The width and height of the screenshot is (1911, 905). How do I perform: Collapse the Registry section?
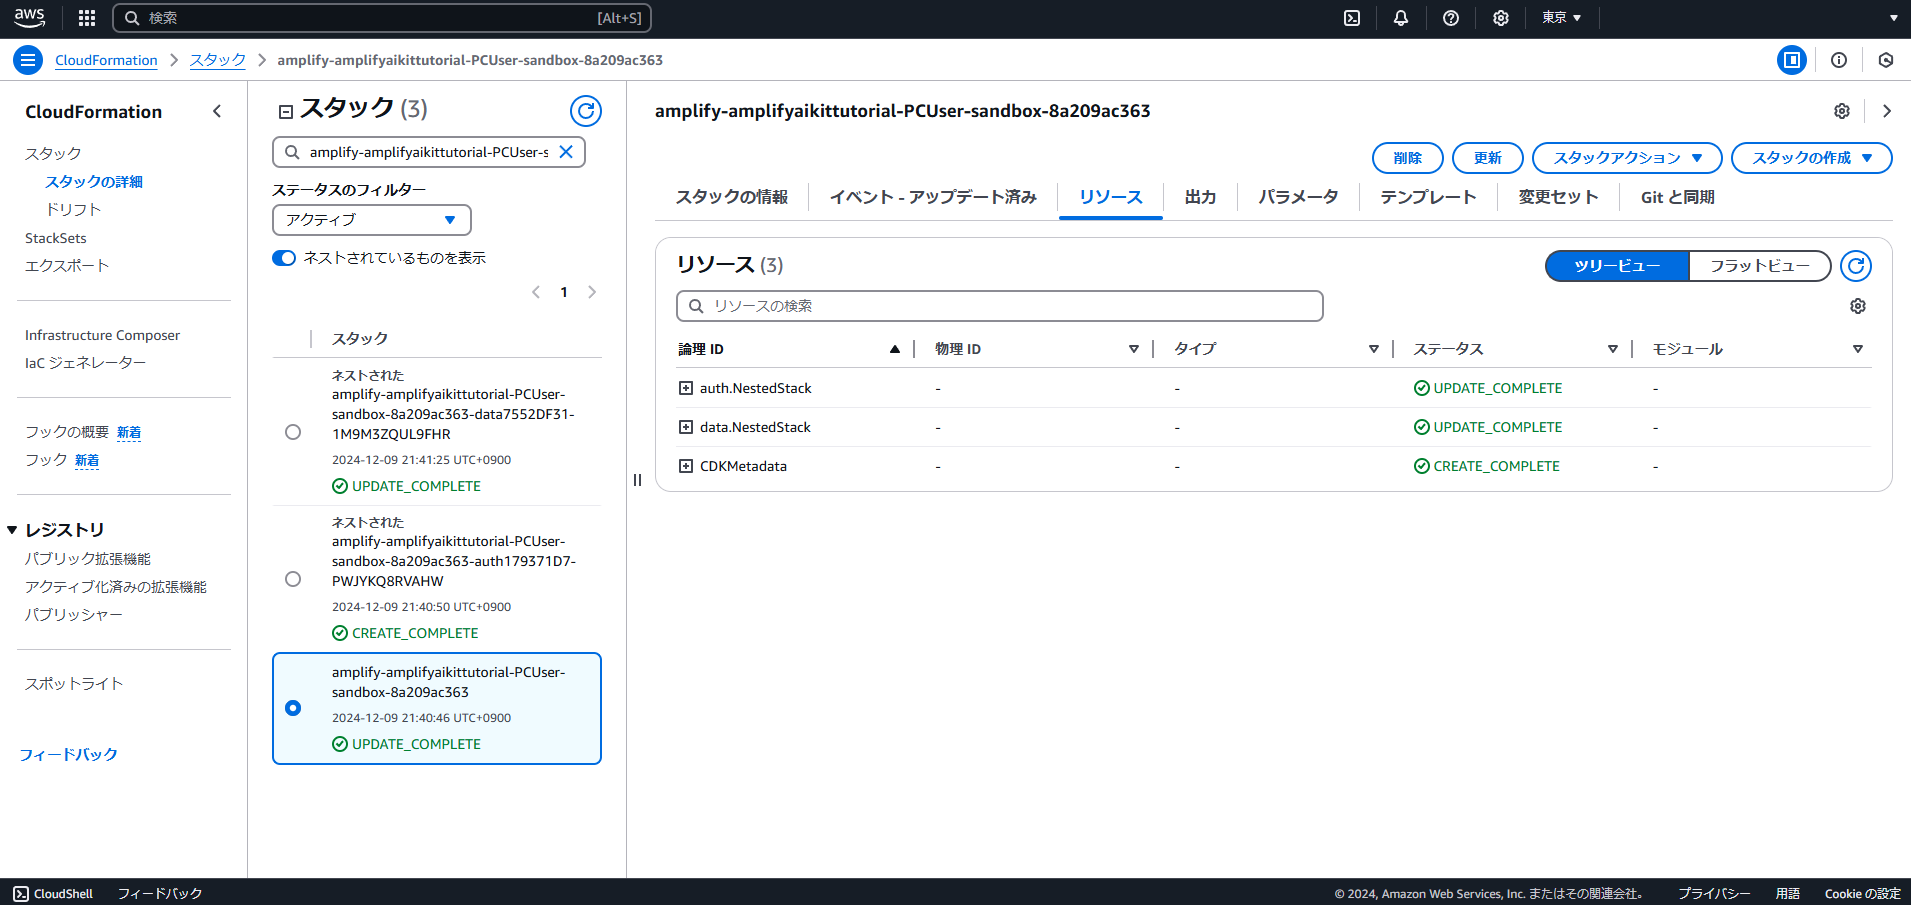12,530
